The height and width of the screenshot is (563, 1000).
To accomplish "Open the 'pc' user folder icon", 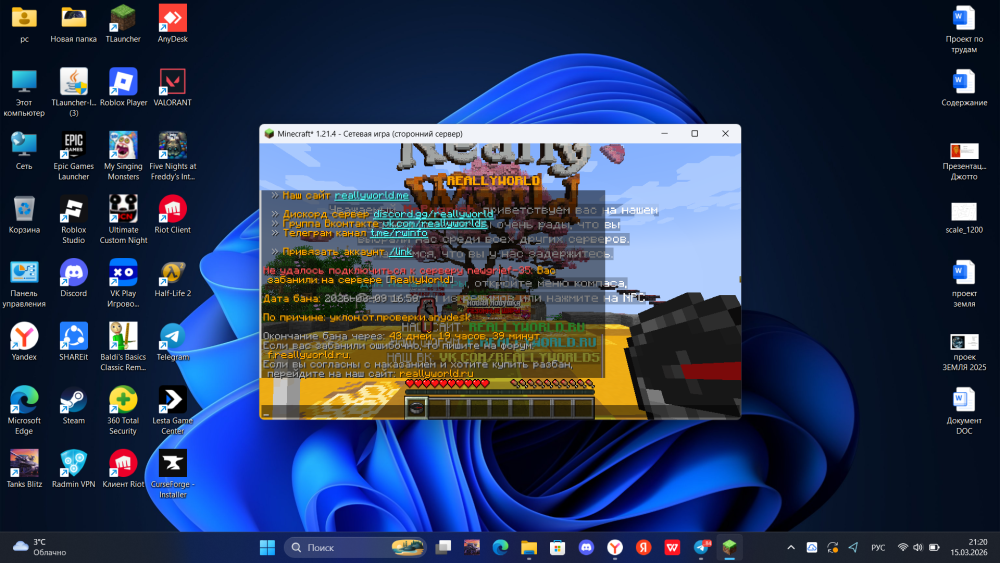I will 24,24.
